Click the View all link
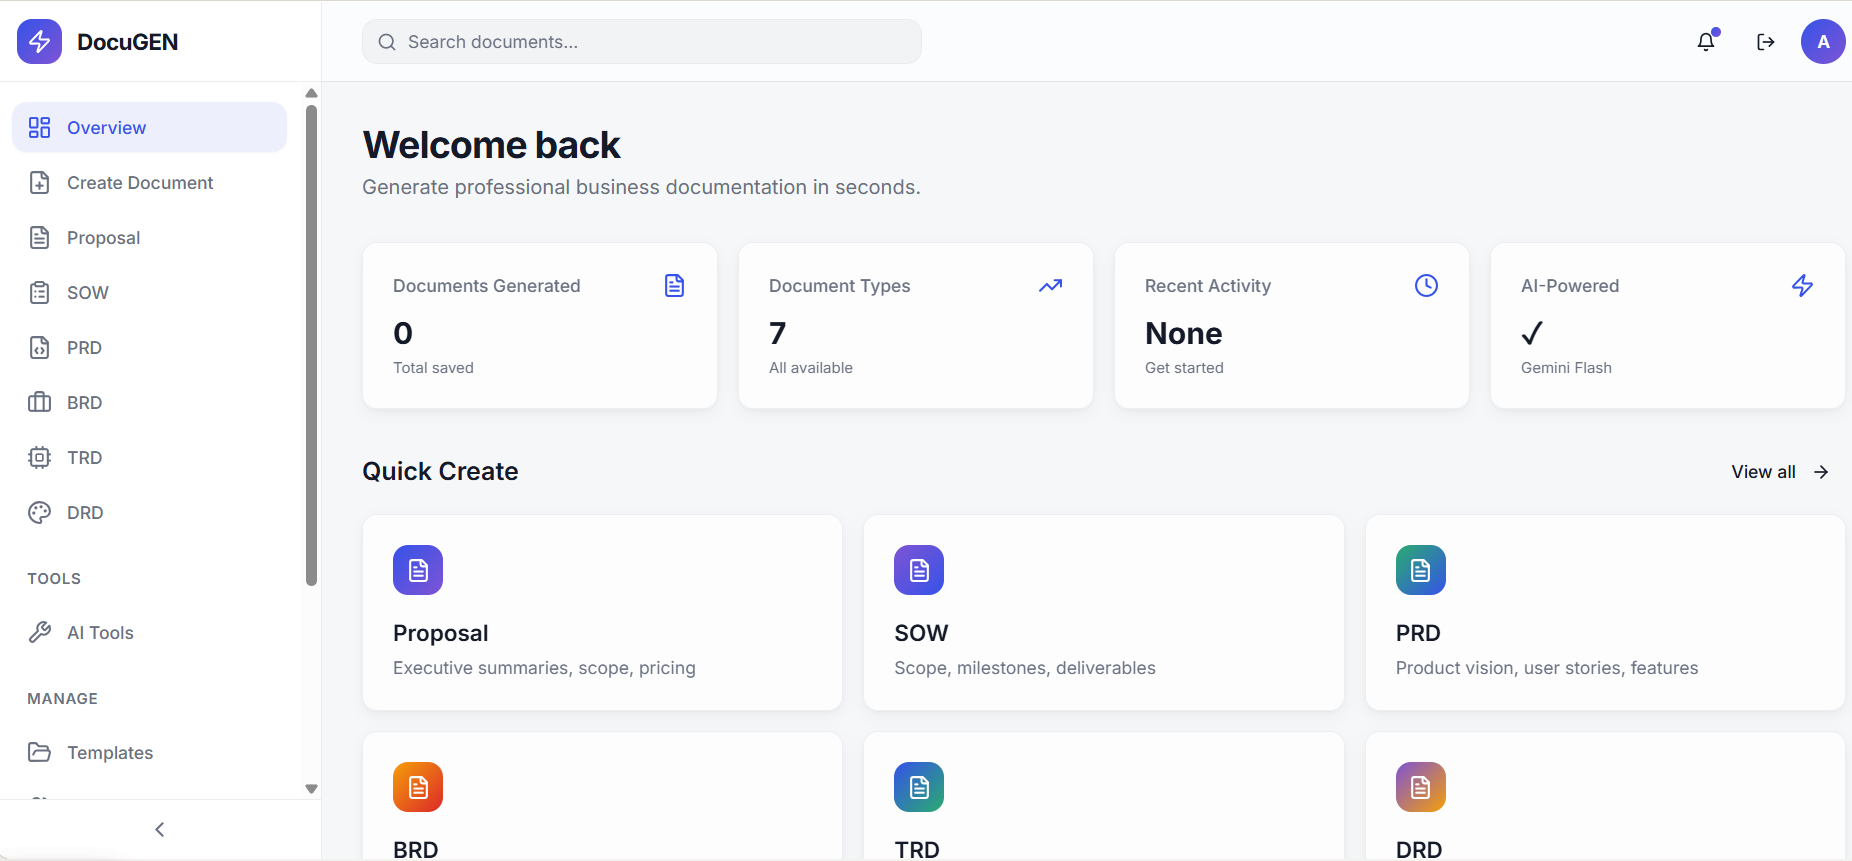The image size is (1852, 861). (1780, 472)
